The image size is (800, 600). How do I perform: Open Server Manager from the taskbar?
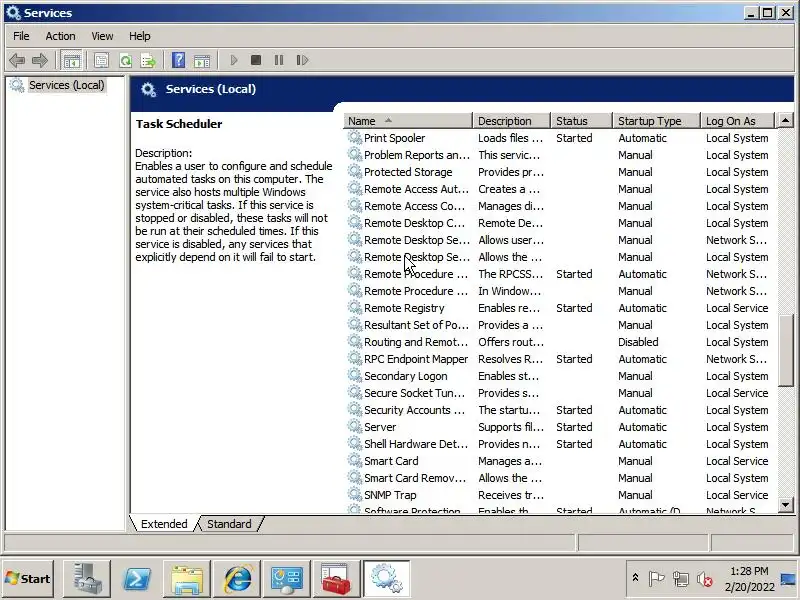point(86,579)
